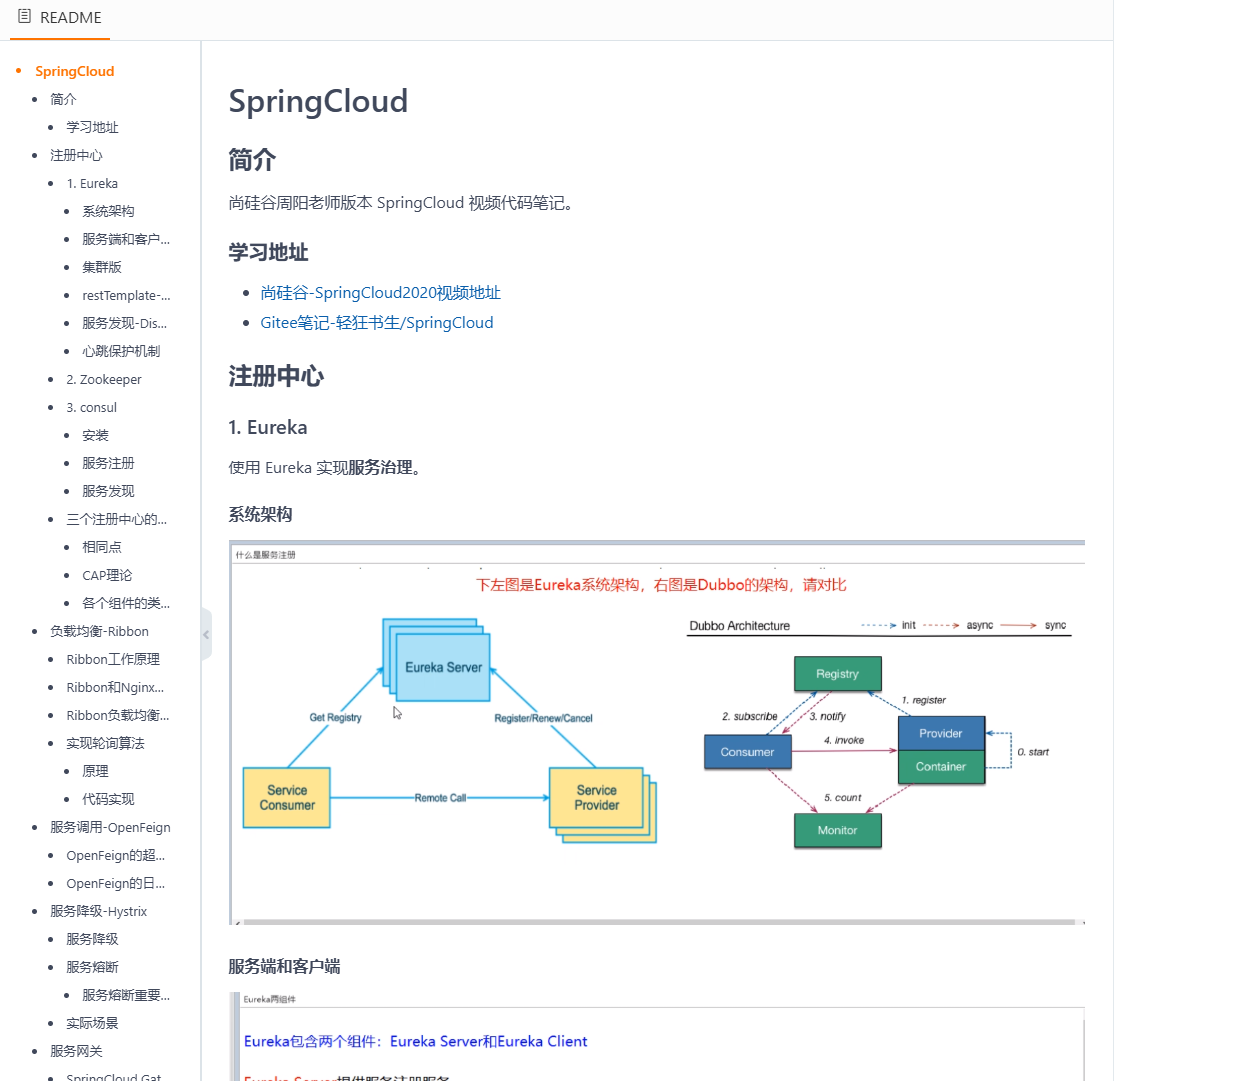
Task: Open 实现轮询算法 in the sidebar
Action: [x=105, y=743]
